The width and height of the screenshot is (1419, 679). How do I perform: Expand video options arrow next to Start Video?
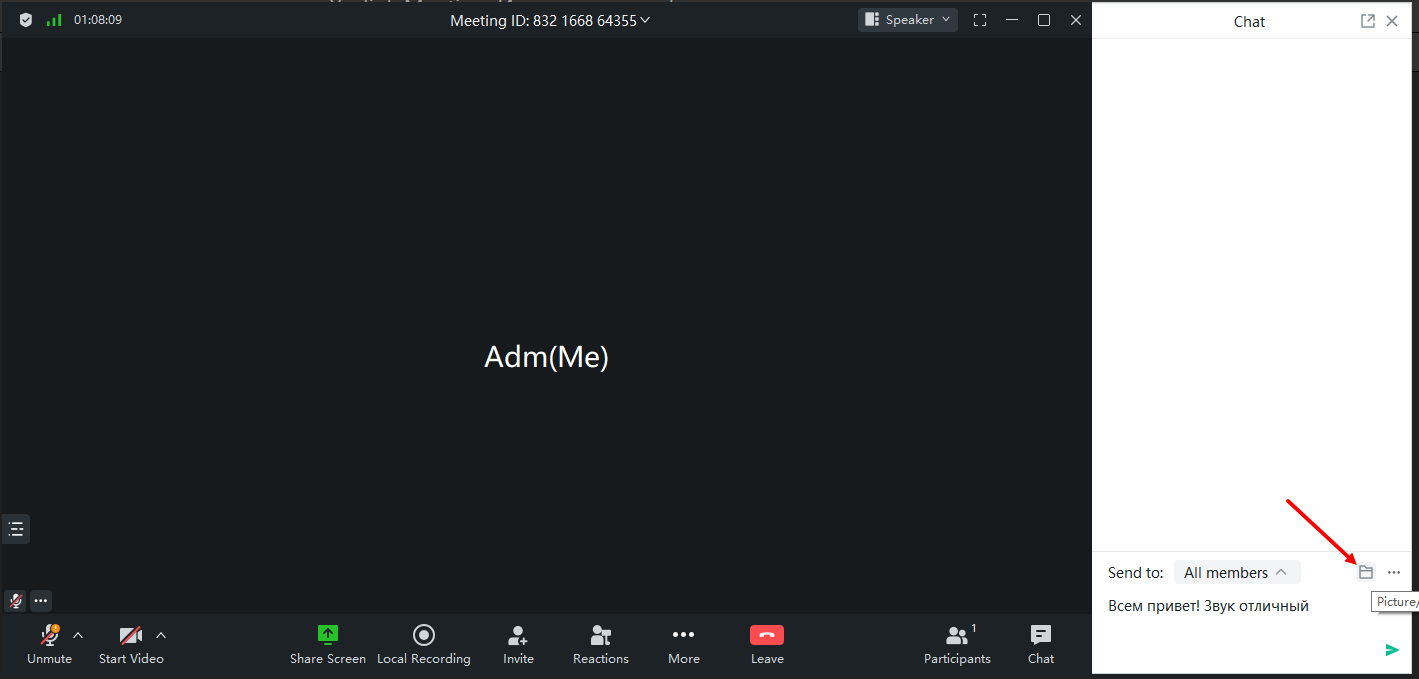coord(161,635)
